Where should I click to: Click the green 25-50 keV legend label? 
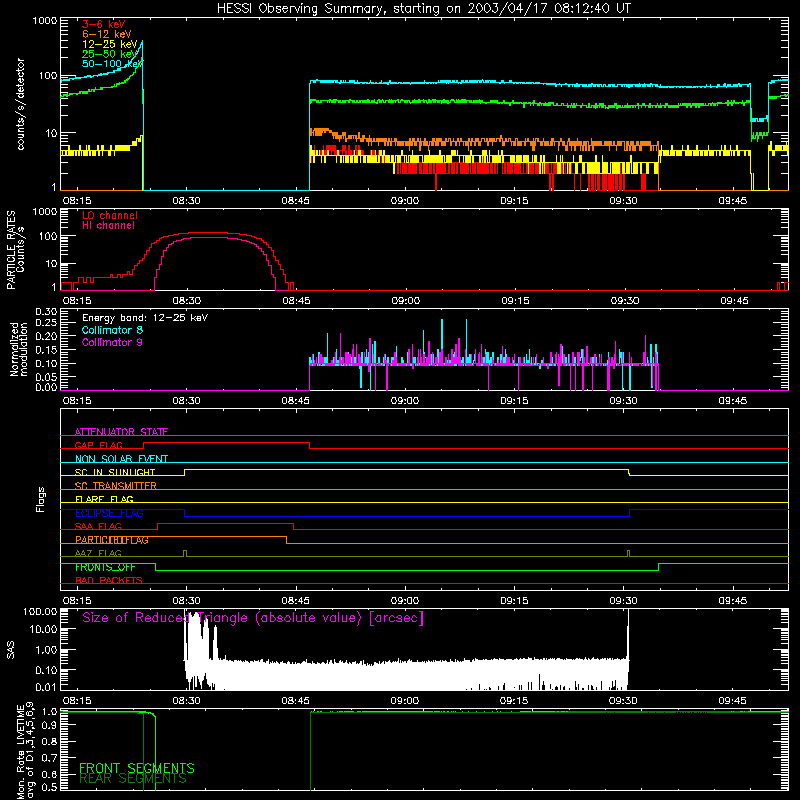click(110, 54)
